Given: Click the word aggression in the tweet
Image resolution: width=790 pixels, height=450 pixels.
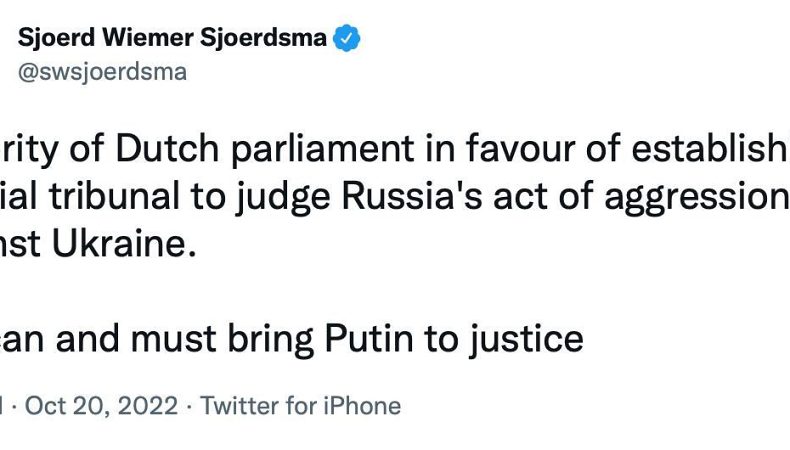Looking at the screenshot, I should coord(696,199).
